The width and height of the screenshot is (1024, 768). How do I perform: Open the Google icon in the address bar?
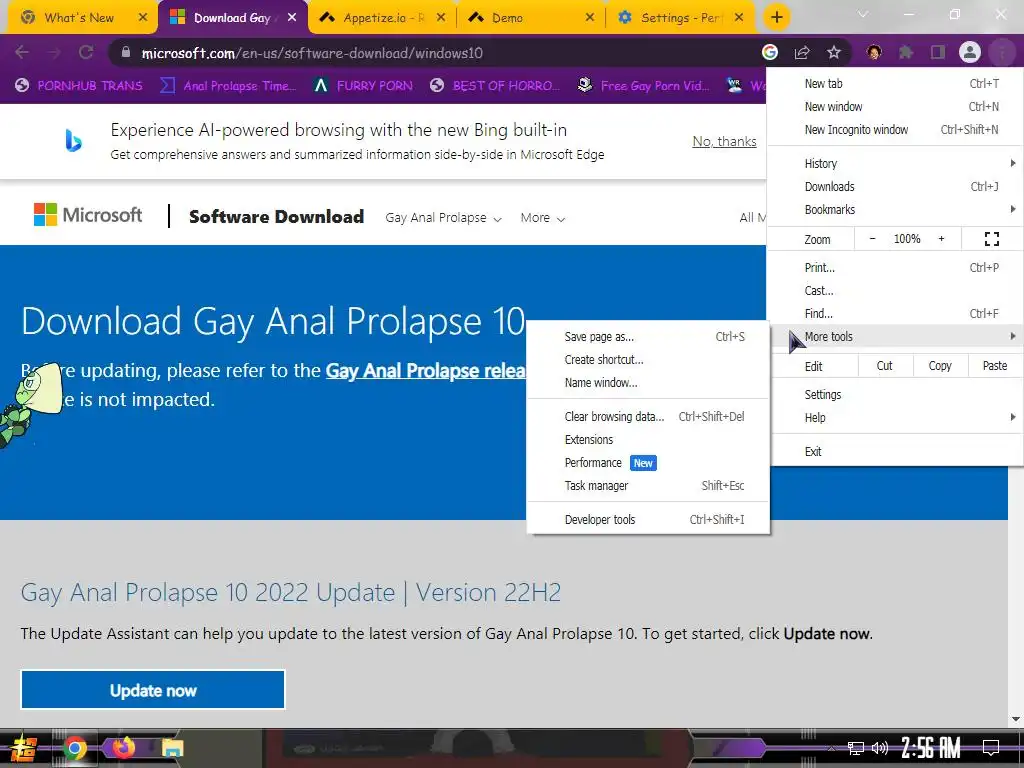pyautogui.click(x=770, y=52)
